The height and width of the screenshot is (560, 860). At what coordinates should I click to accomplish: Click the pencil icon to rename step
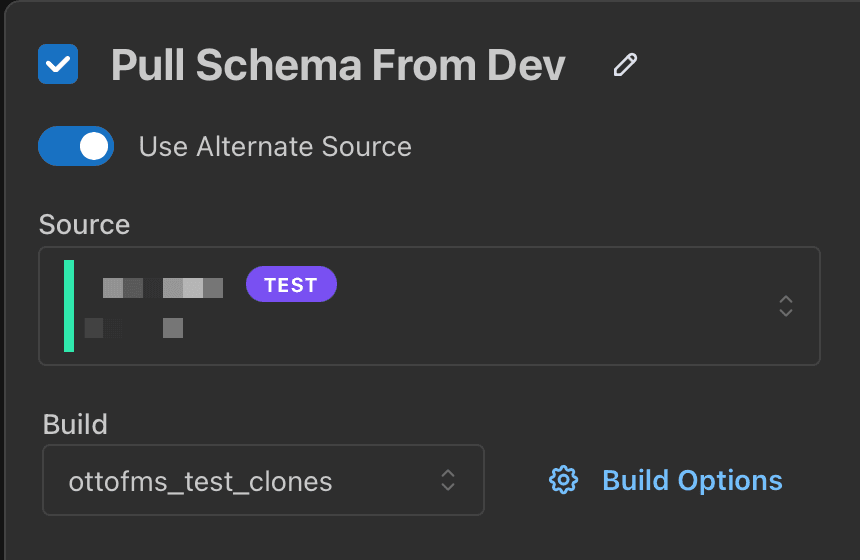point(626,66)
